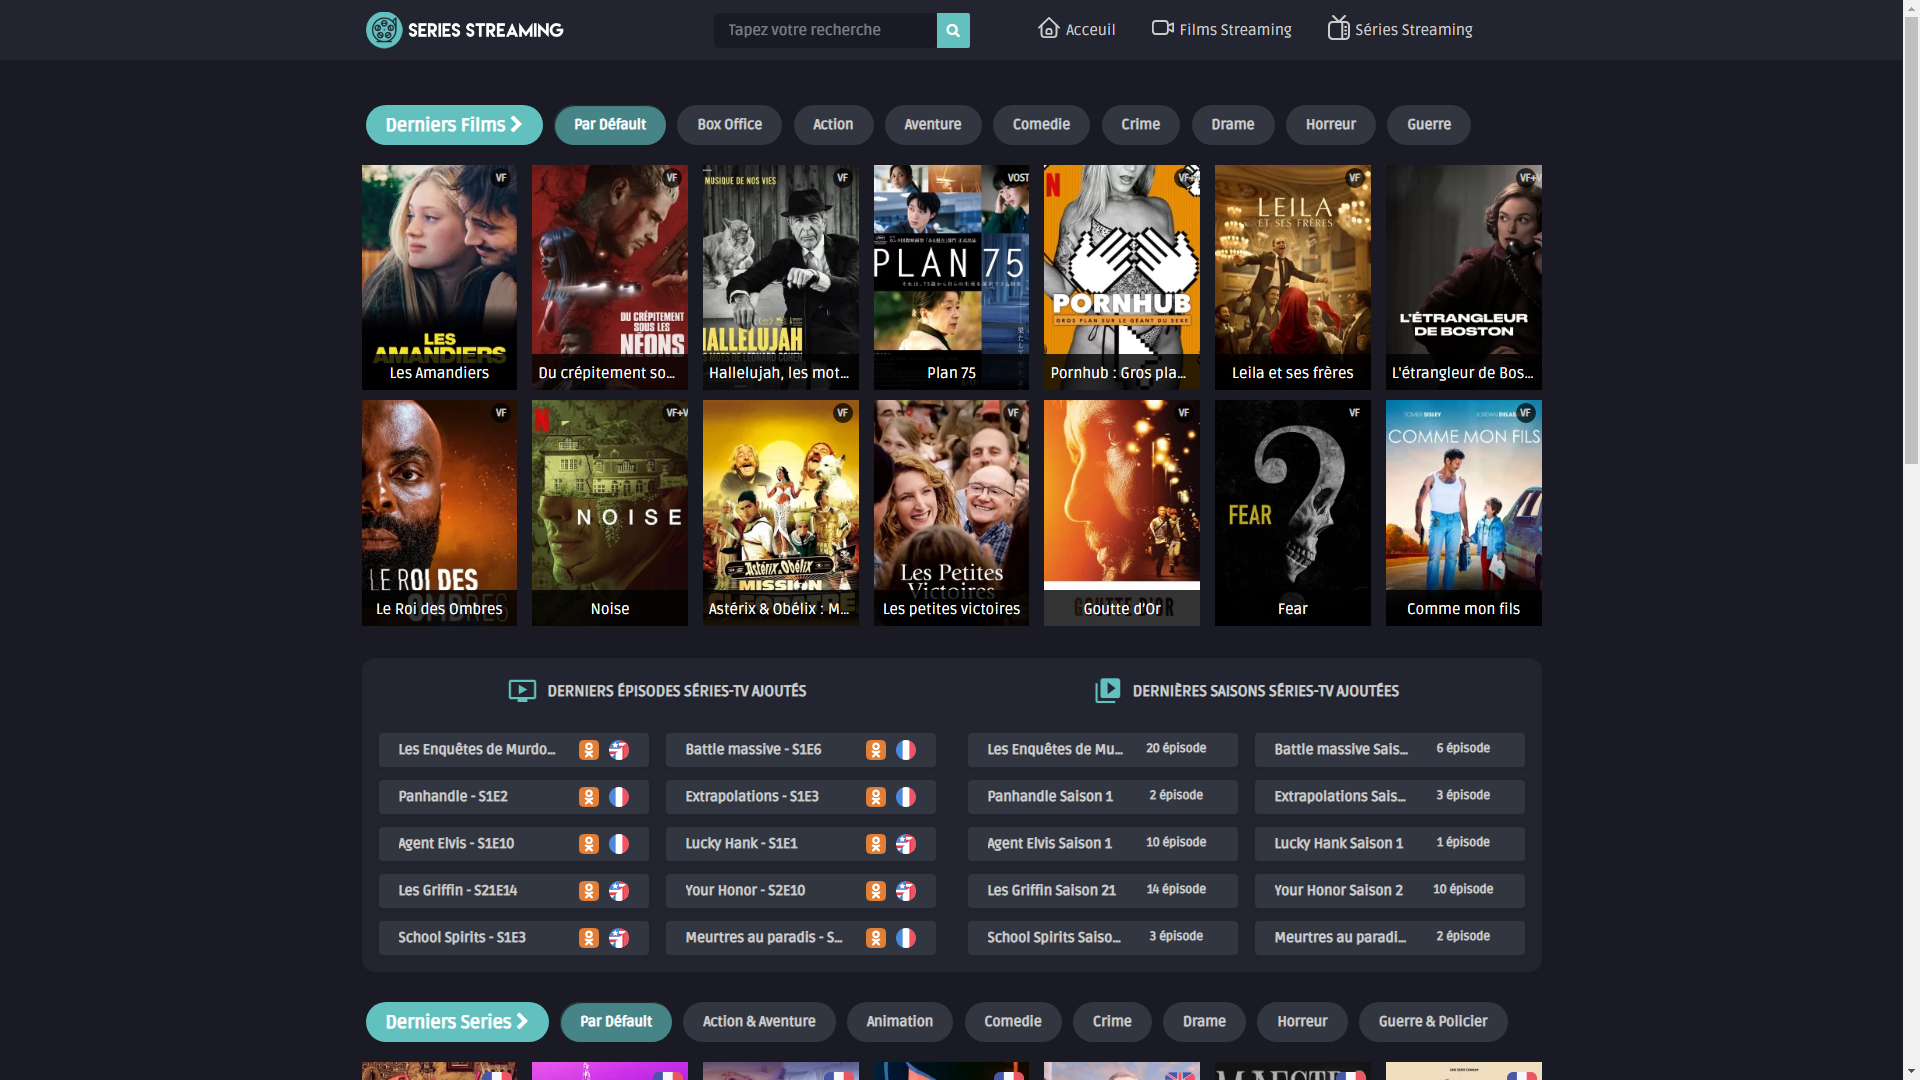Filter films by Guerre
The width and height of the screenshot is (1920, 1080).
pyautogui.click(x=1429, y=125)
